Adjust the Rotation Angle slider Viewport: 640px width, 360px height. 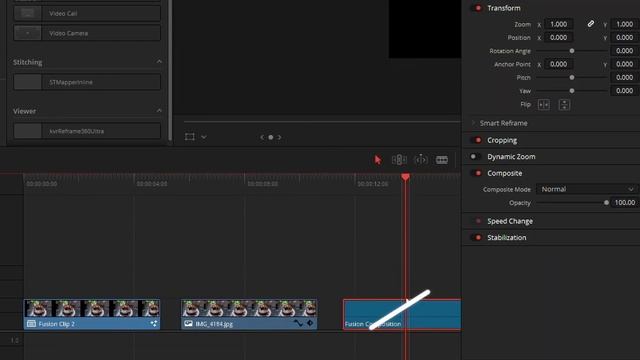tap(571, 51)
